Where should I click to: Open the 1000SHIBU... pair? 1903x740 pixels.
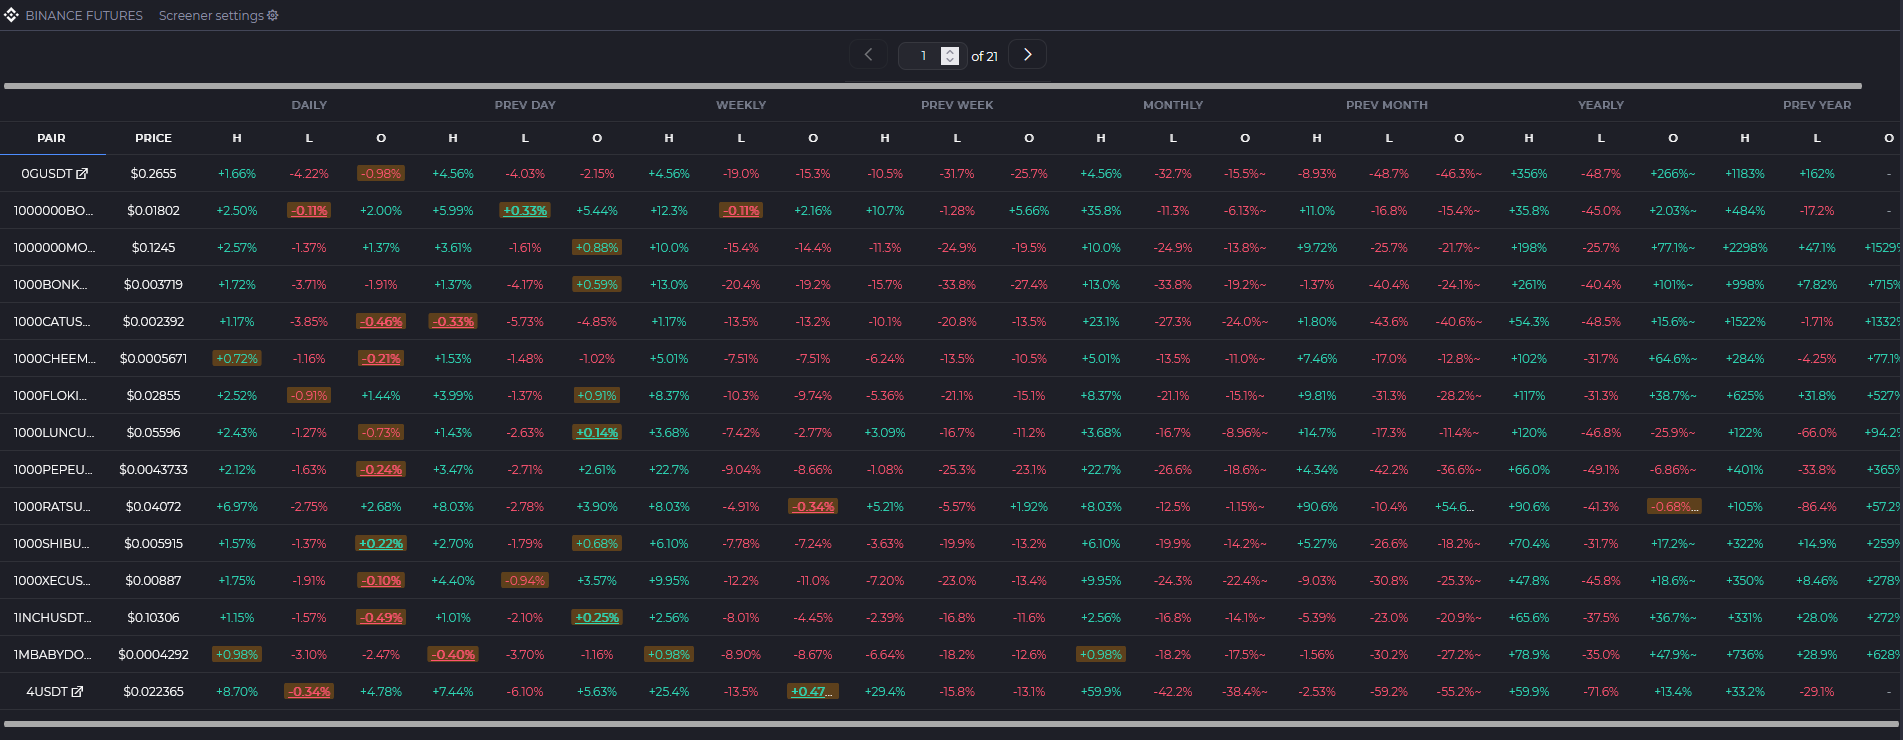[51, 544]
